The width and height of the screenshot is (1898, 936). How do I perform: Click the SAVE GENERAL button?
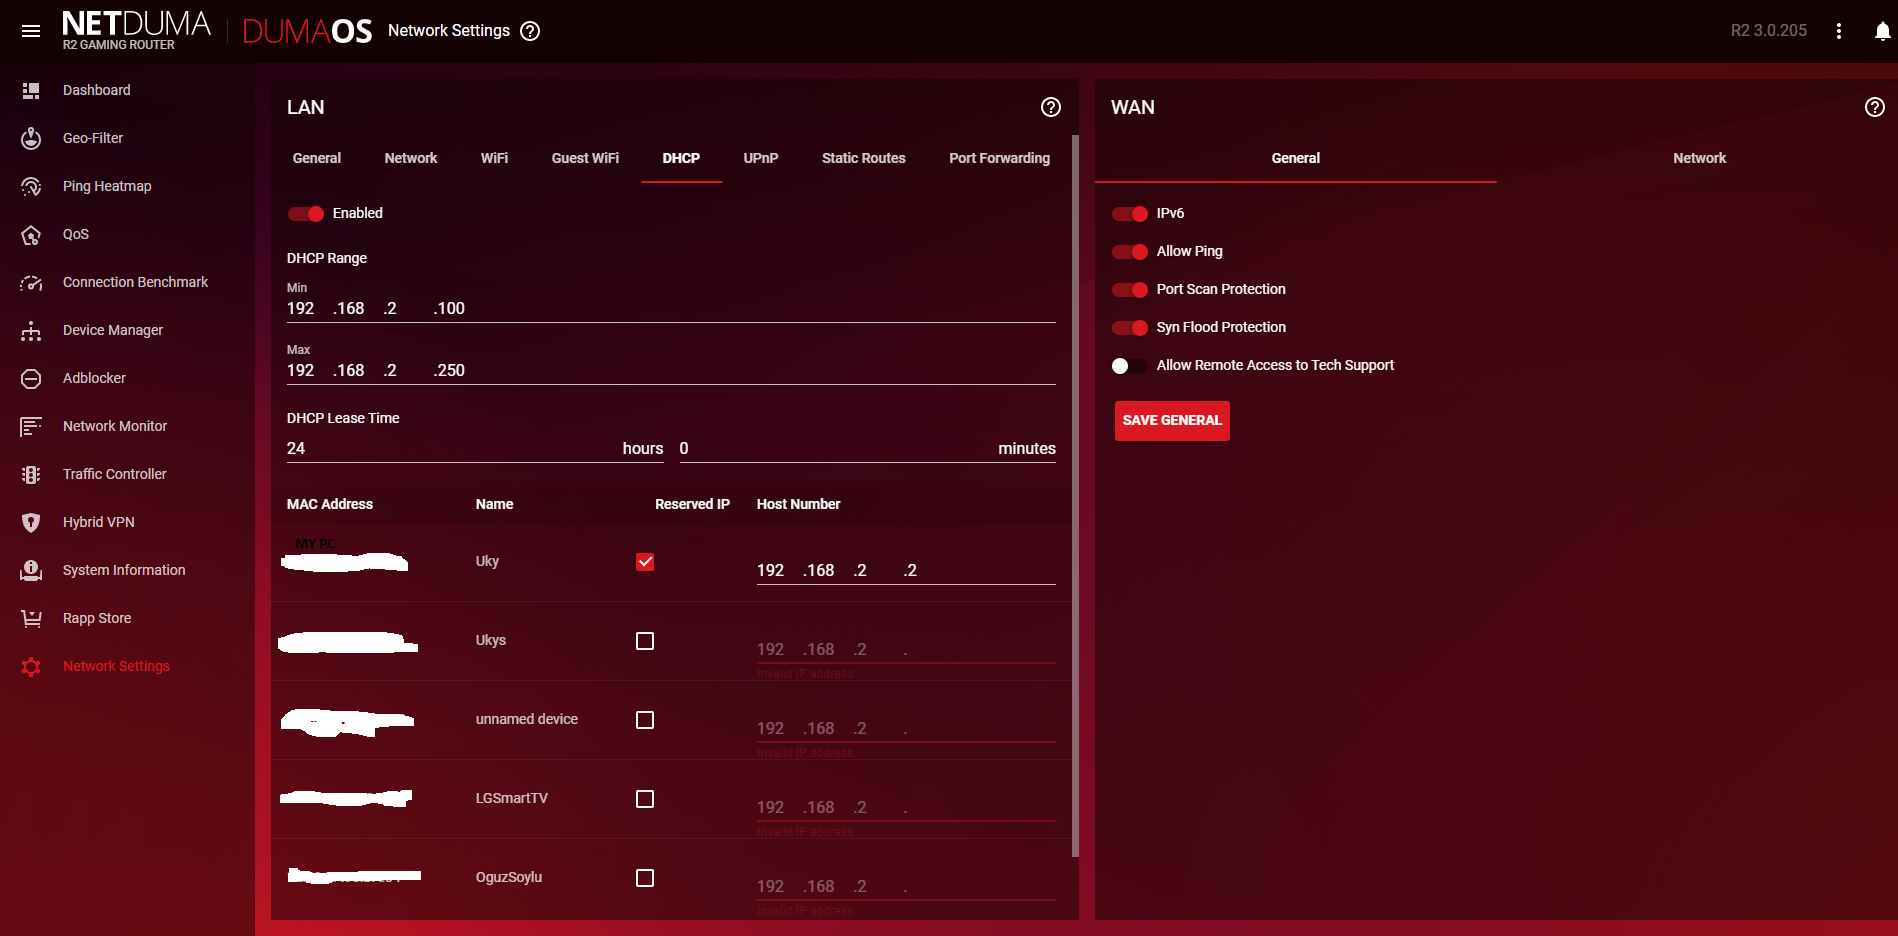[1172, 421]
